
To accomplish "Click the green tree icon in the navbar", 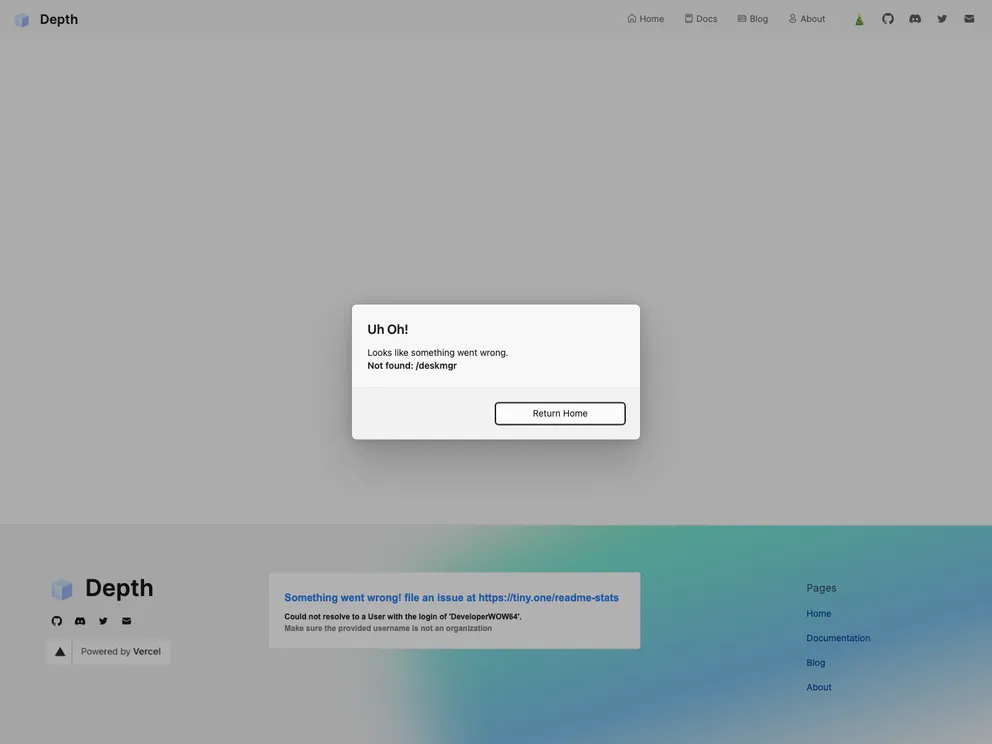I will click(858, 18).
